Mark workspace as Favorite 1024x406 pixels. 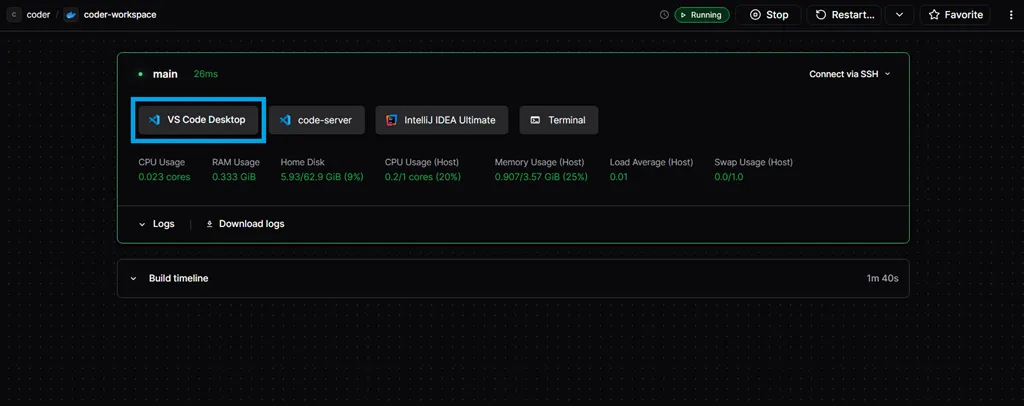(955, 14)
